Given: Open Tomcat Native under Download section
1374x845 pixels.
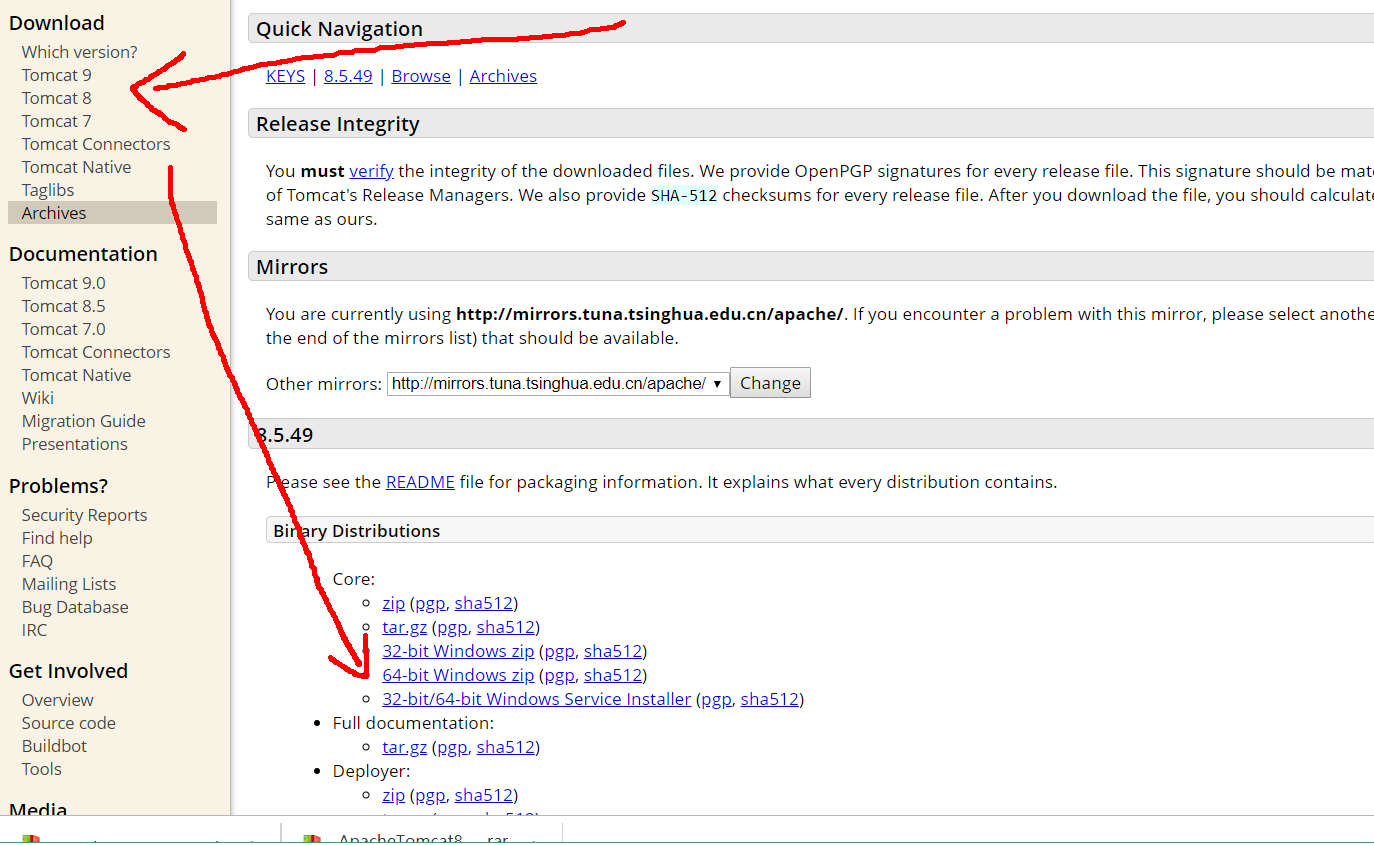Looking at the screenshot, I should click(x=77, y=167).
